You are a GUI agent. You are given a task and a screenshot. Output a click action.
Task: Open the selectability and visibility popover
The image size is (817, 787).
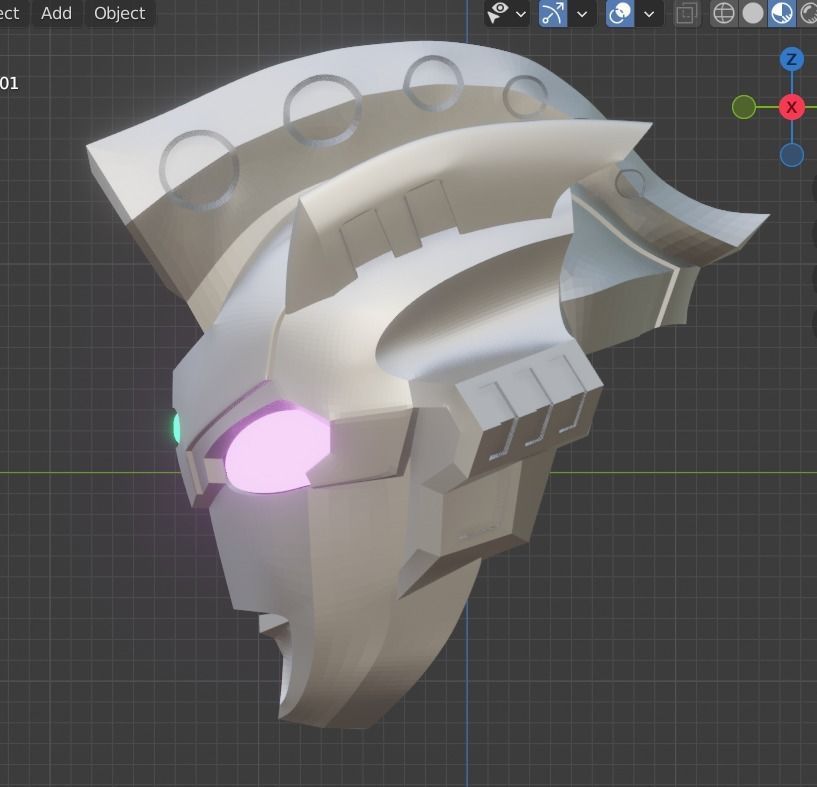point(506,13)
